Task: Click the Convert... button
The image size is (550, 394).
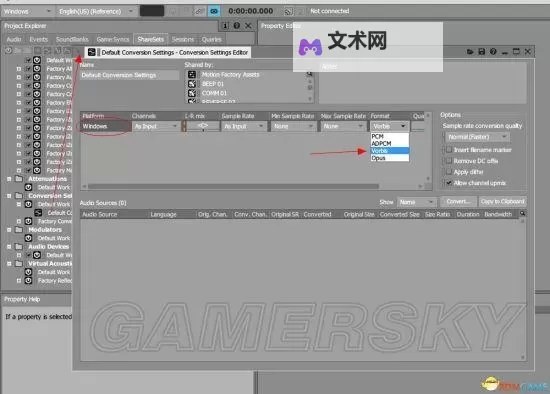Action: coord(458,202)
